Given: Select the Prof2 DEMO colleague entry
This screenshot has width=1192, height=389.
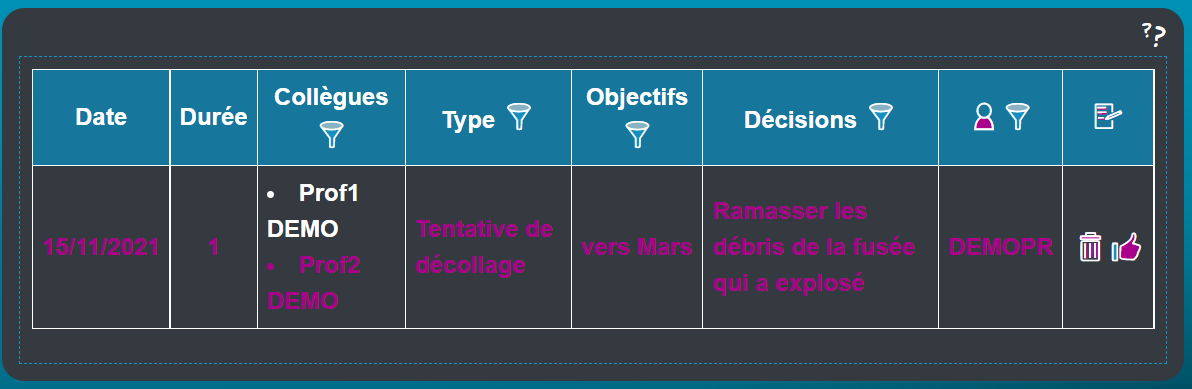Looking at the screenshot, I should (x=312, y=283).
